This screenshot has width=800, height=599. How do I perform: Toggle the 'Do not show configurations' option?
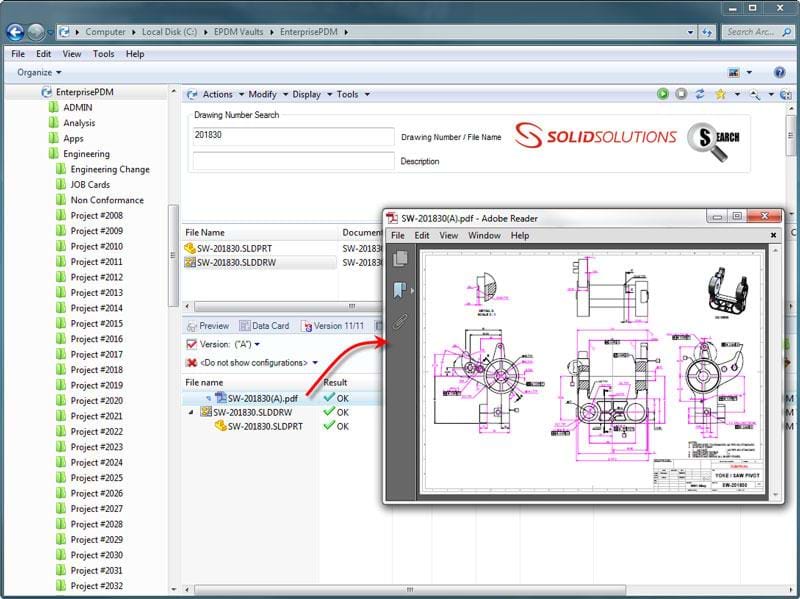[x=192, y=362]
